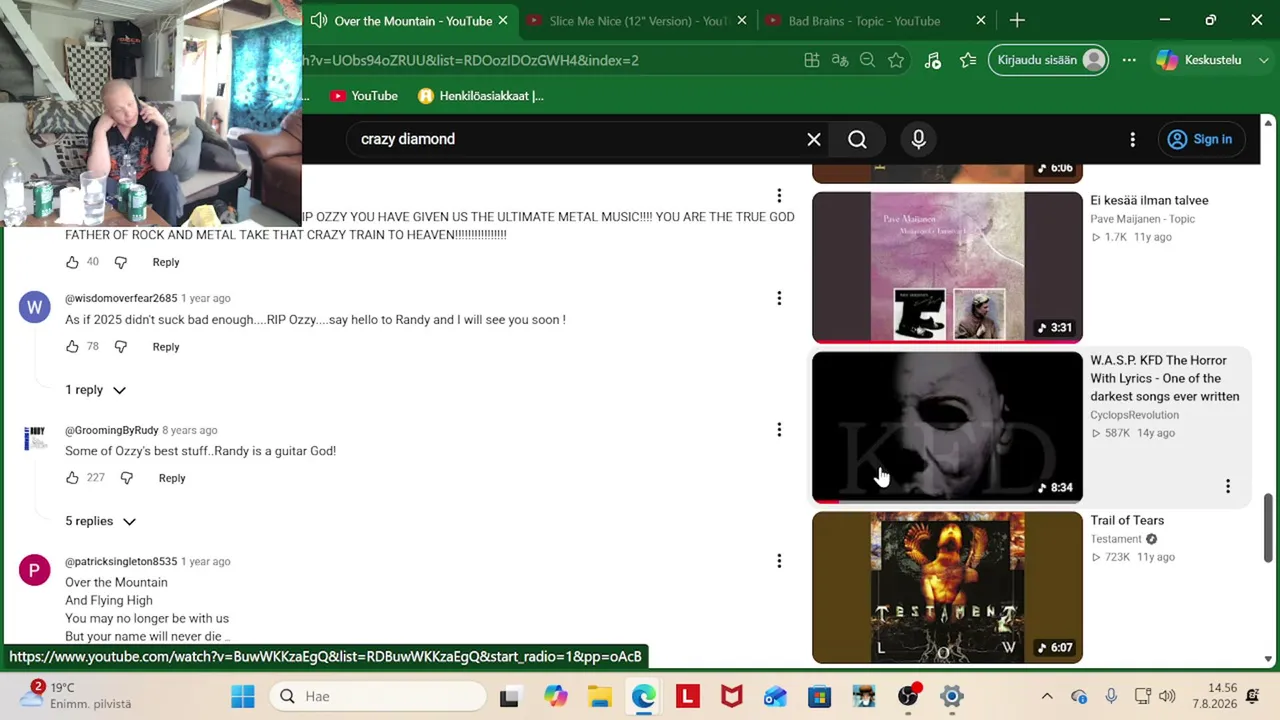The height and width of the screenshot is (720, 1280).
Task: Reply to the RIP OZZY comment
Action: pos(166,262)
